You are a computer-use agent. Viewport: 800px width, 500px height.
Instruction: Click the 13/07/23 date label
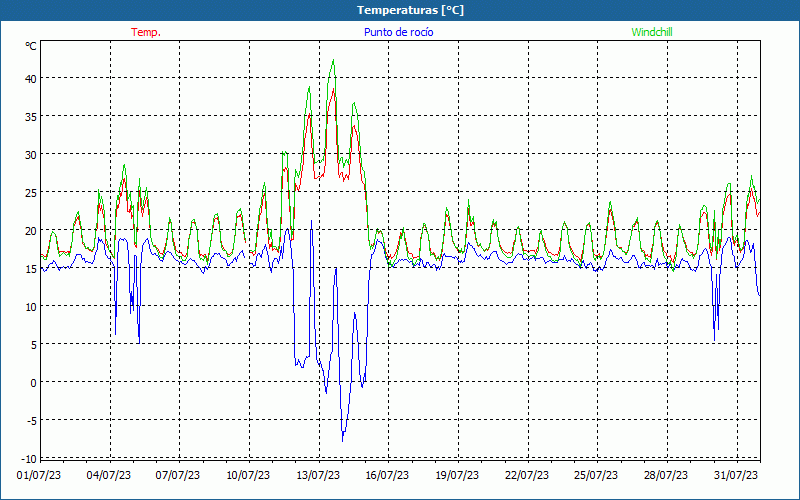pyautogui.click(x=318, y=475)
